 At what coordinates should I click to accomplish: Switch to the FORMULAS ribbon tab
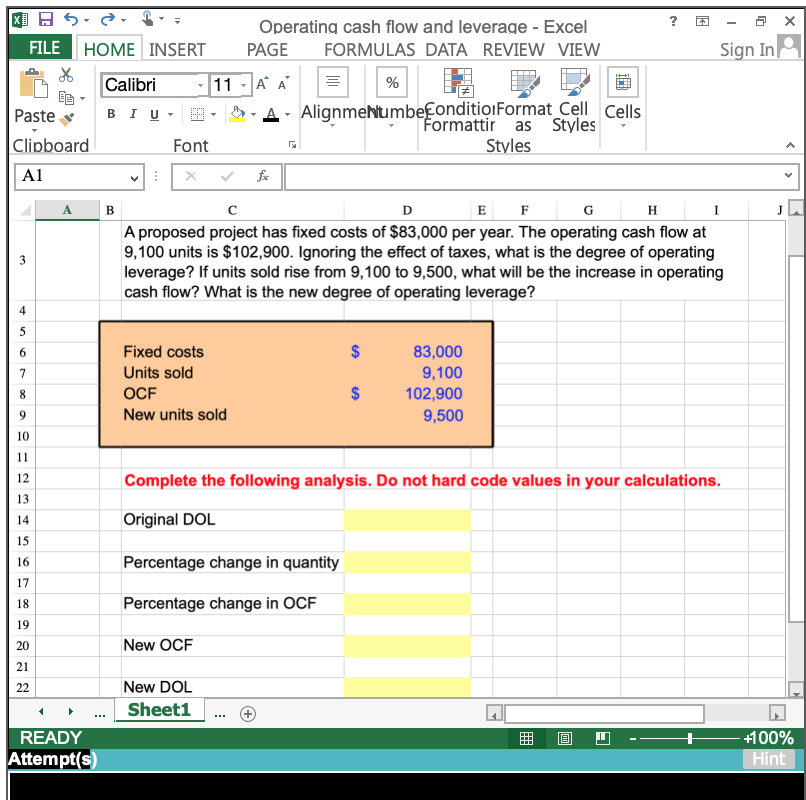point(369,49)
